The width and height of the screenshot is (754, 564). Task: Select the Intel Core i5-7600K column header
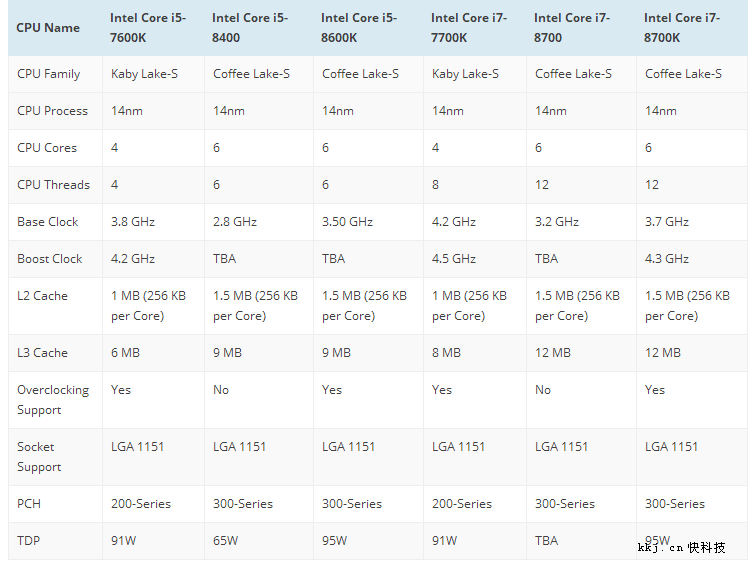[148, 28]
